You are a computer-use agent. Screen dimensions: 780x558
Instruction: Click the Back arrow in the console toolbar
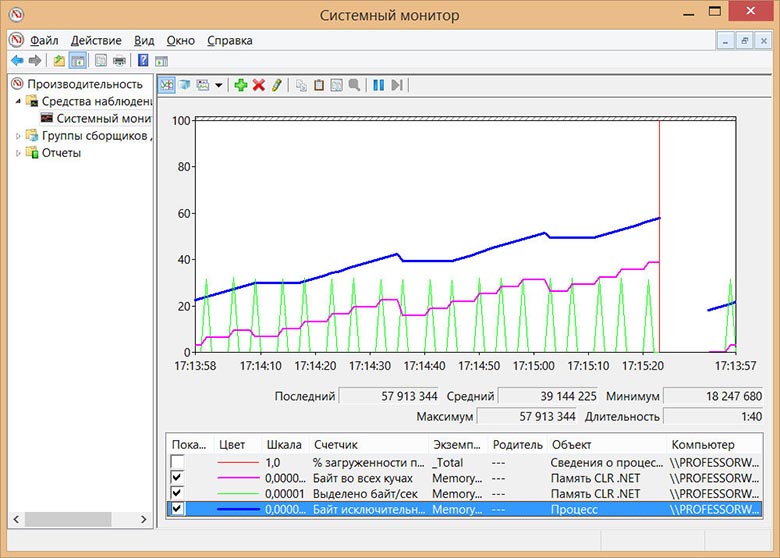(x=17, y=61)
